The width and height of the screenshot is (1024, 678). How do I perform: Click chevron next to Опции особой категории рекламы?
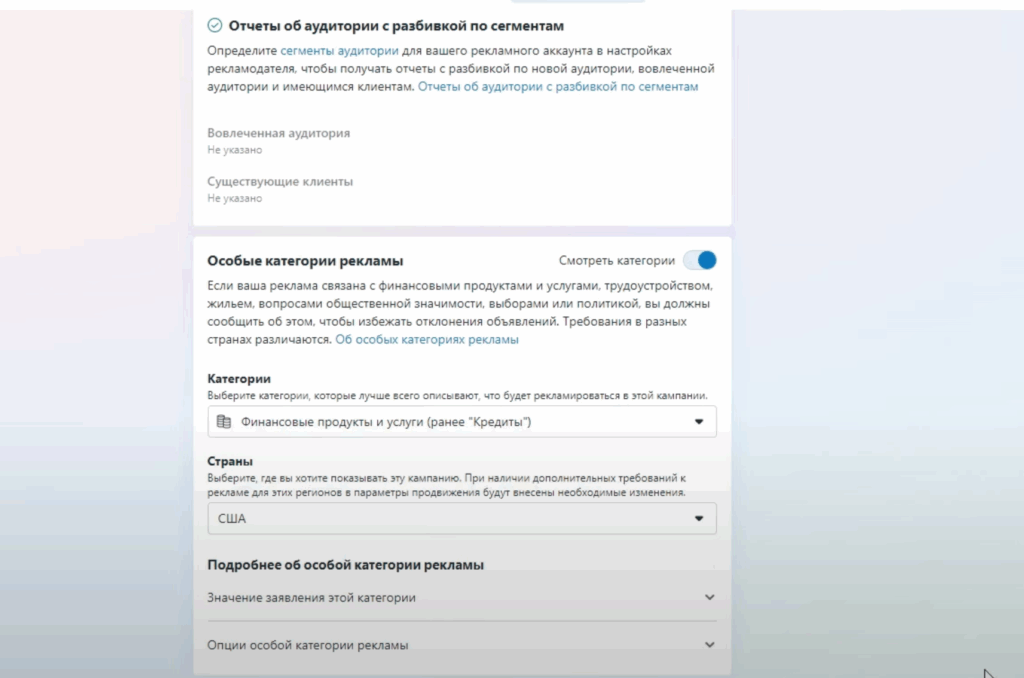coord(710,645)
